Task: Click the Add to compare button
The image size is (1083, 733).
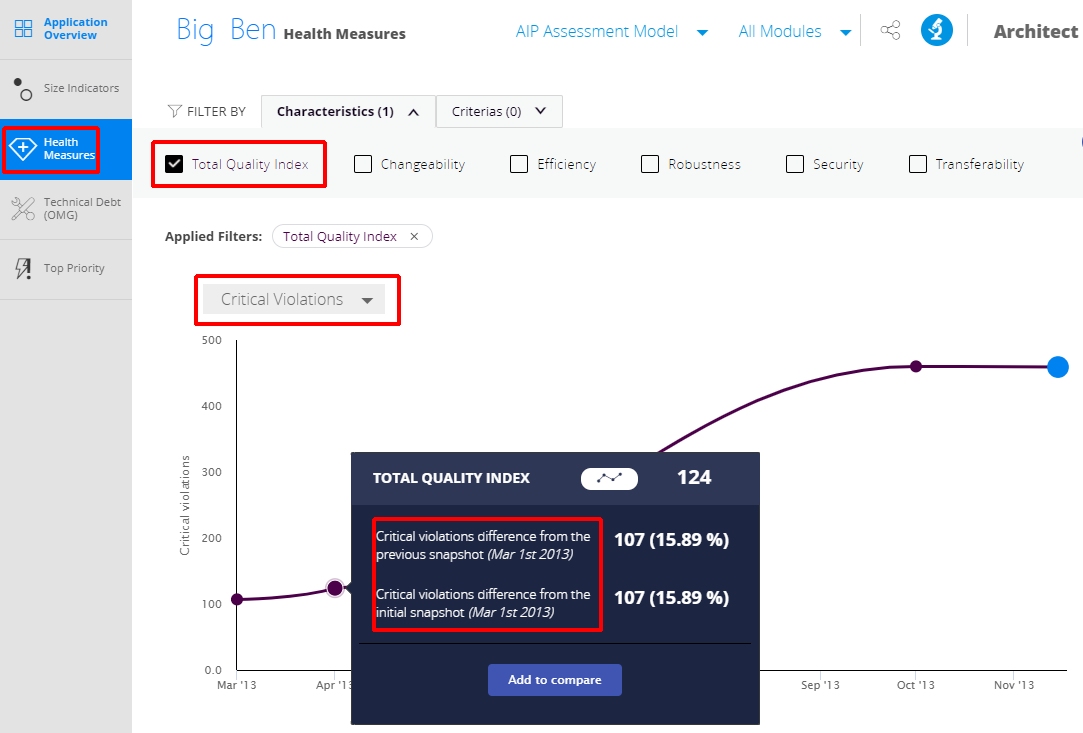Action: 555,680
